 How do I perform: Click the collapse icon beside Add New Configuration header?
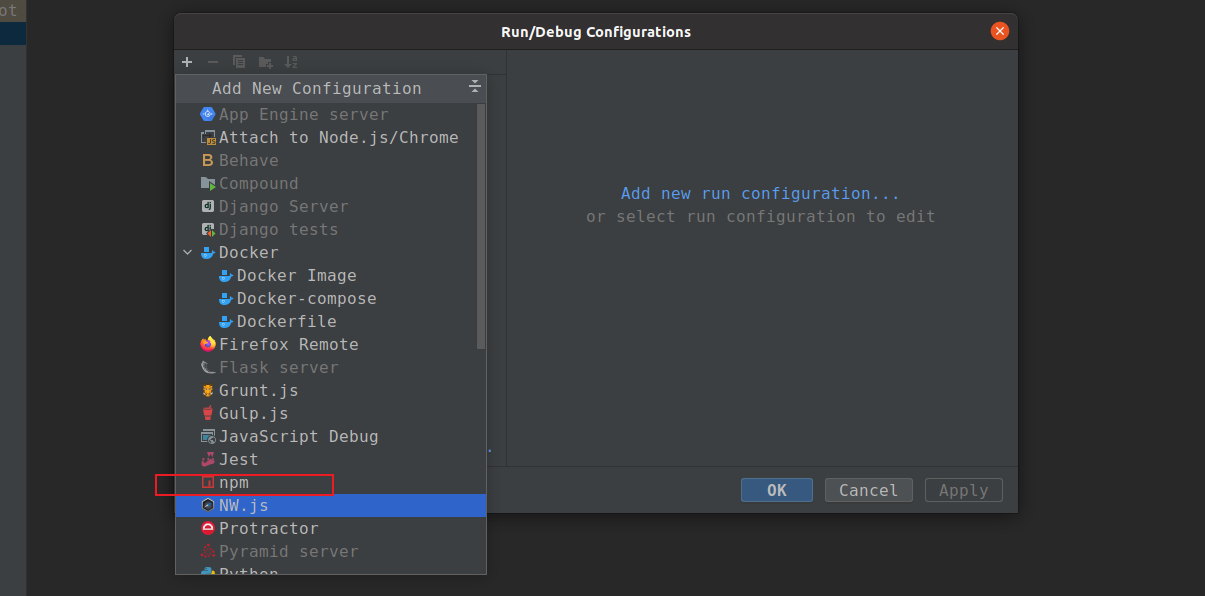(475, 88)
